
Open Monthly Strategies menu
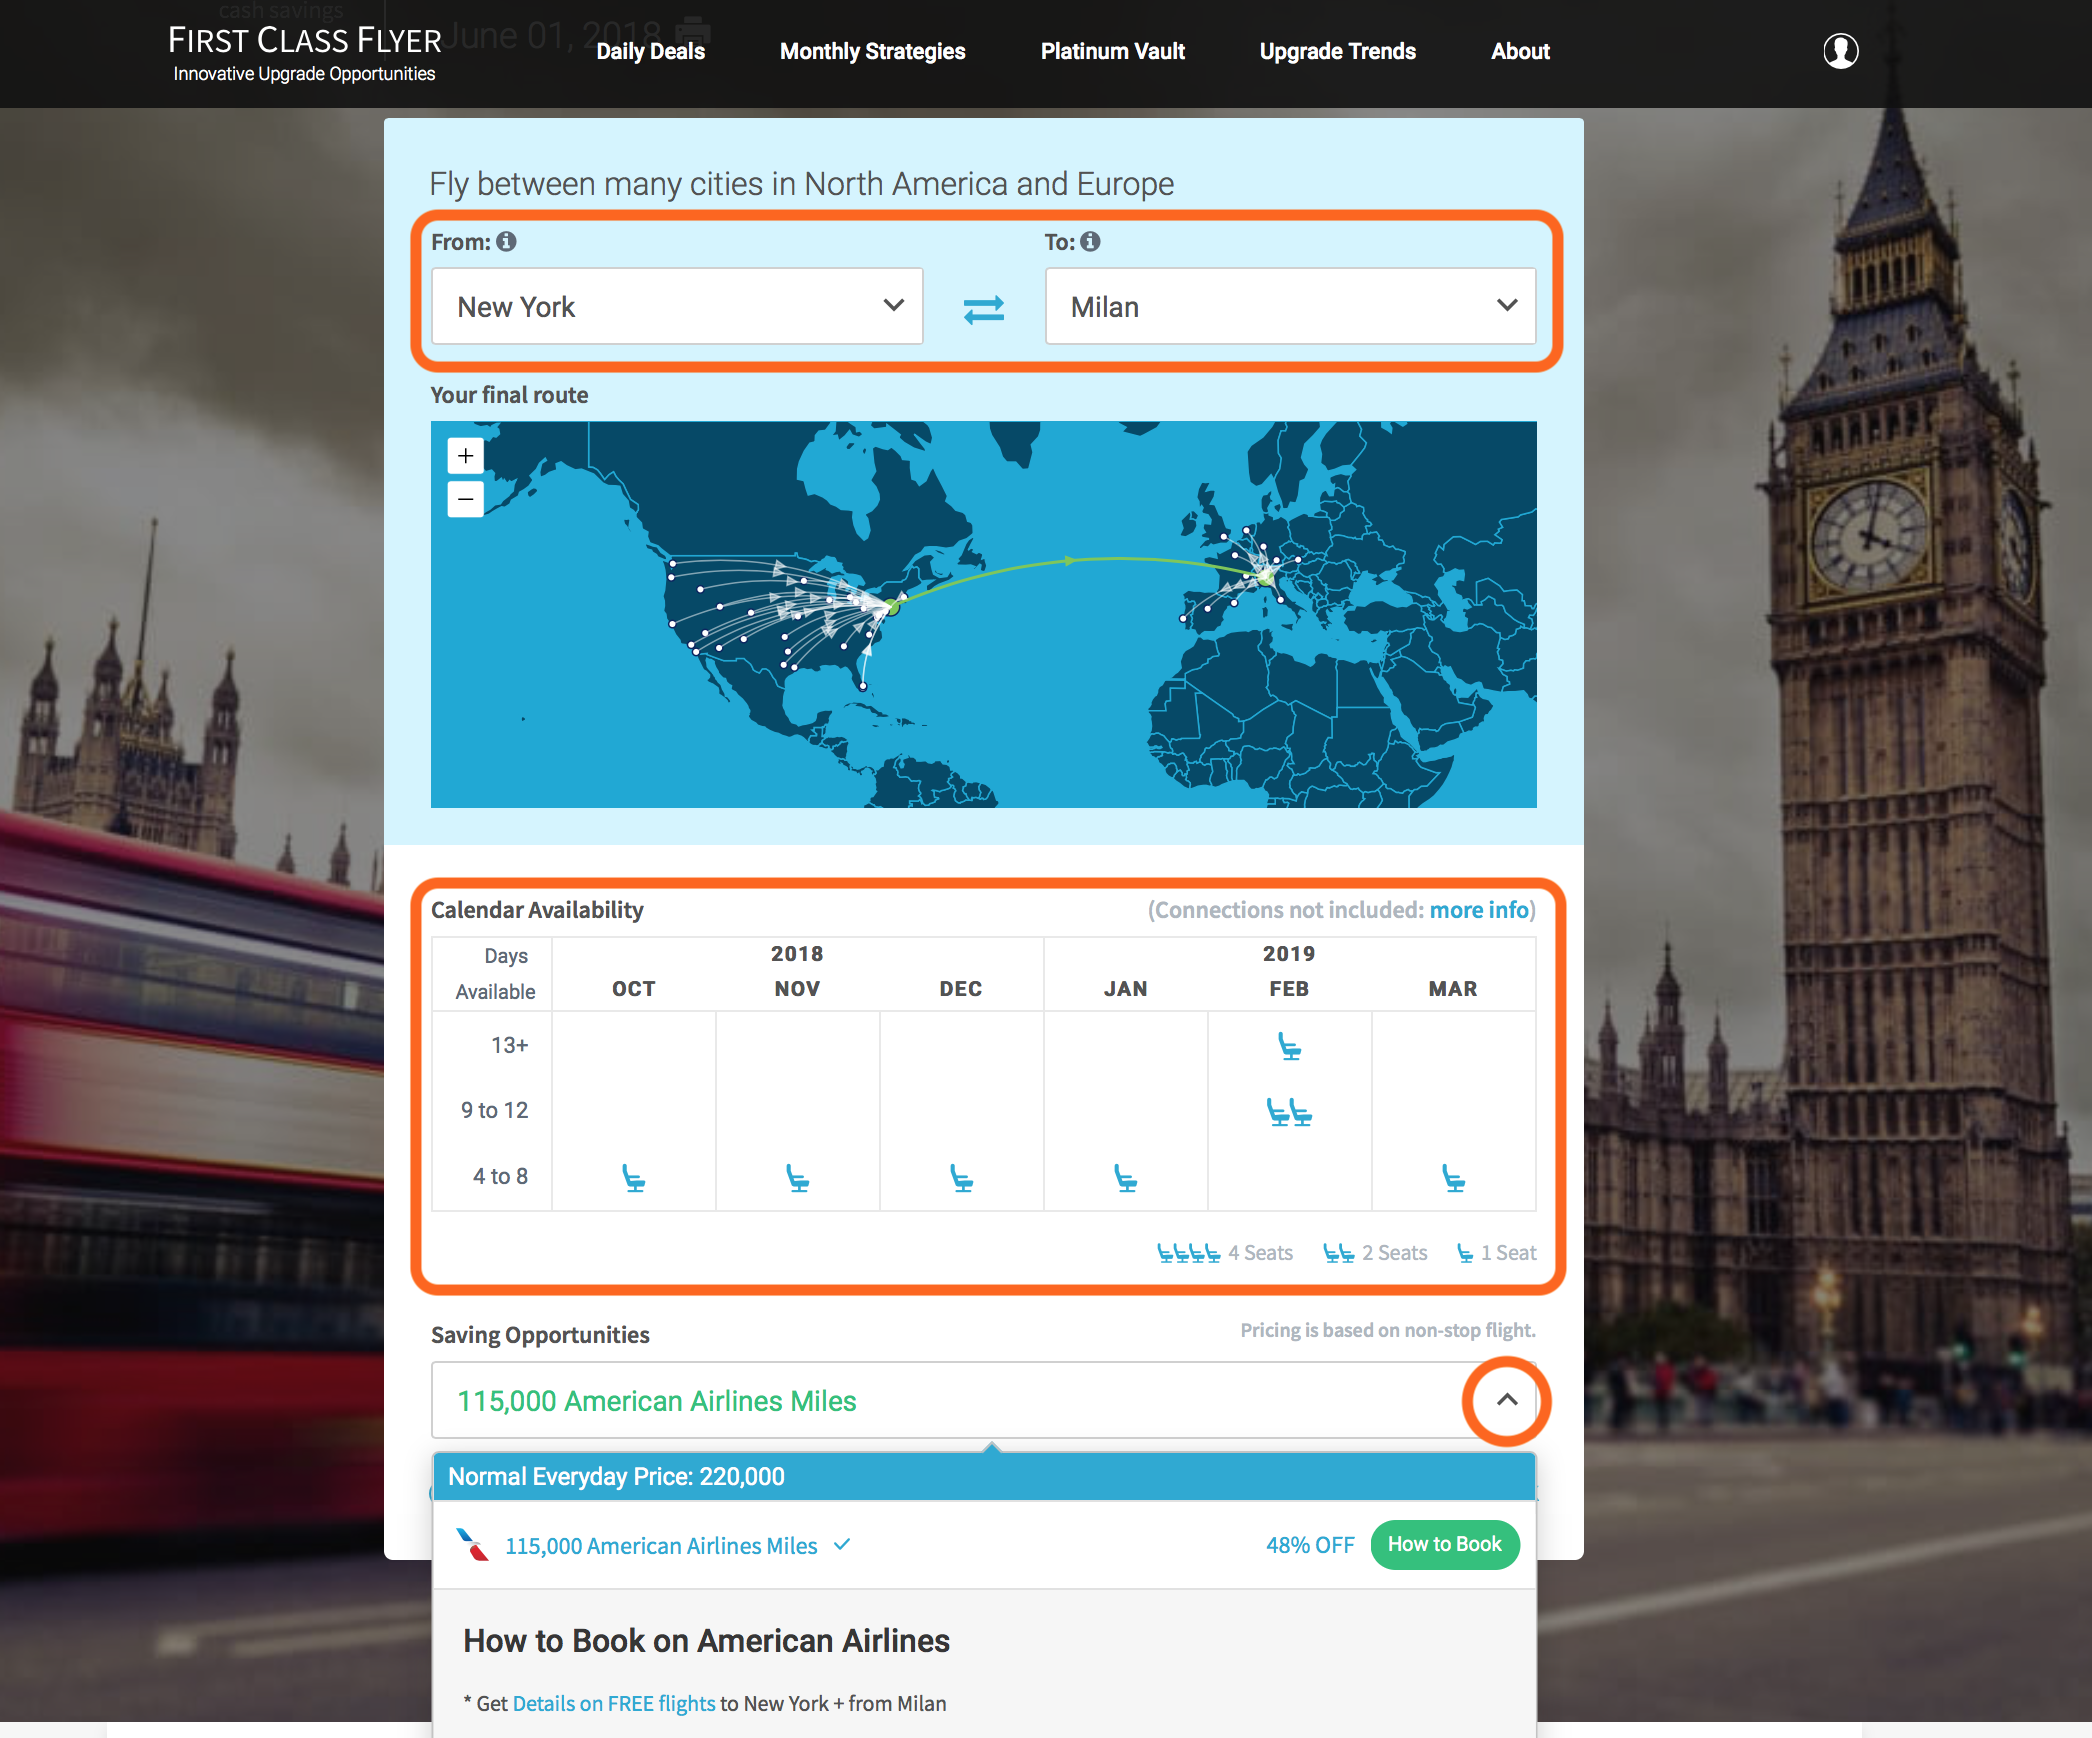coord(872,51)
